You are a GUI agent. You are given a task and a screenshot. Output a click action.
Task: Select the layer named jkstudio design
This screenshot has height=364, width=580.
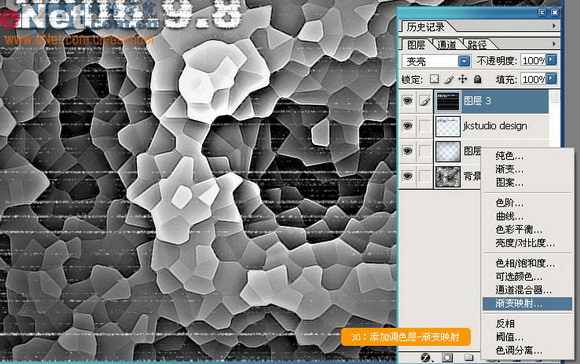point(495,126)
